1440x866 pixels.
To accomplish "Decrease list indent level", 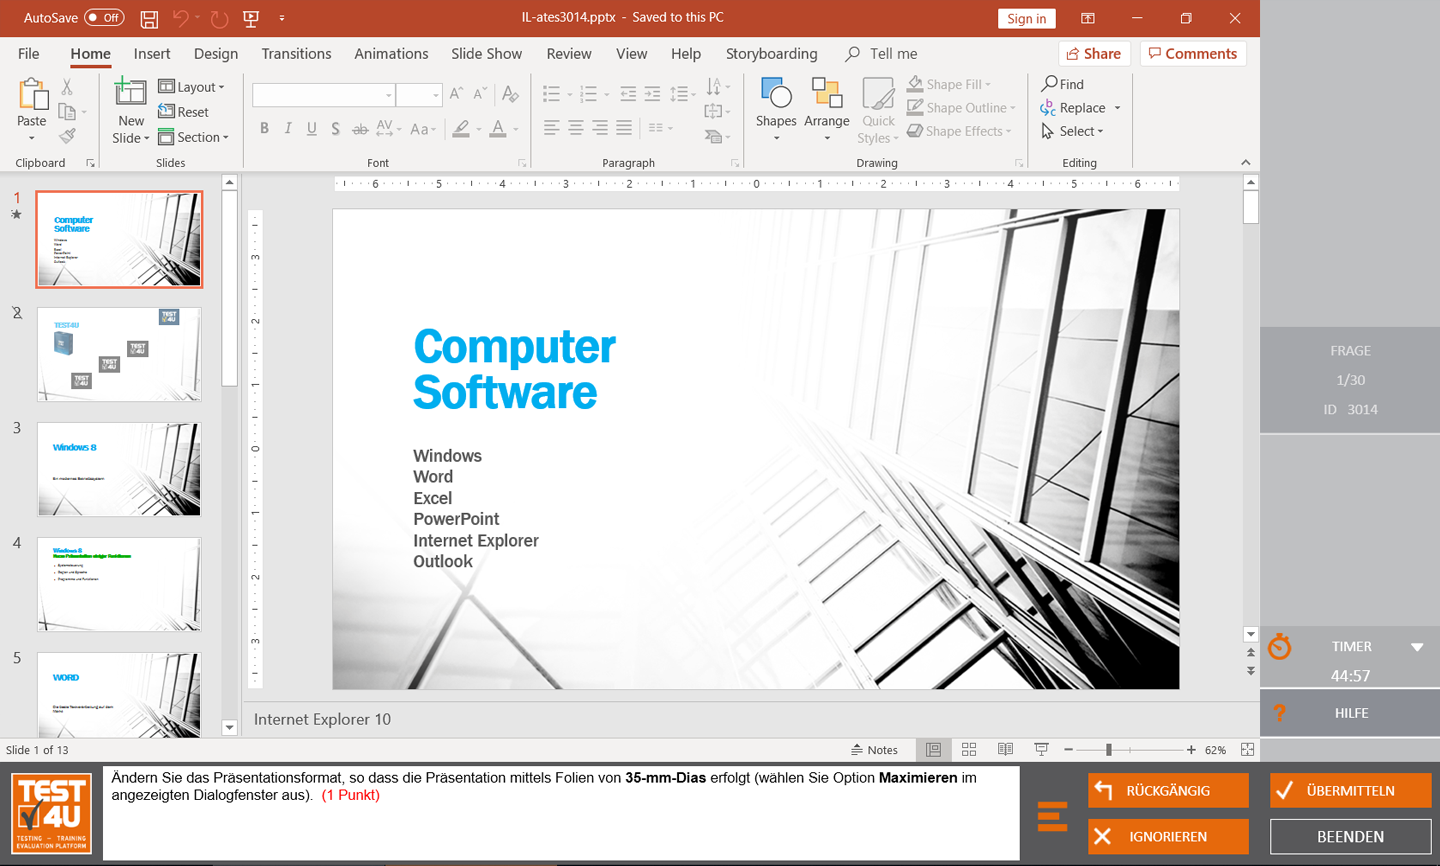I will 628,94.
